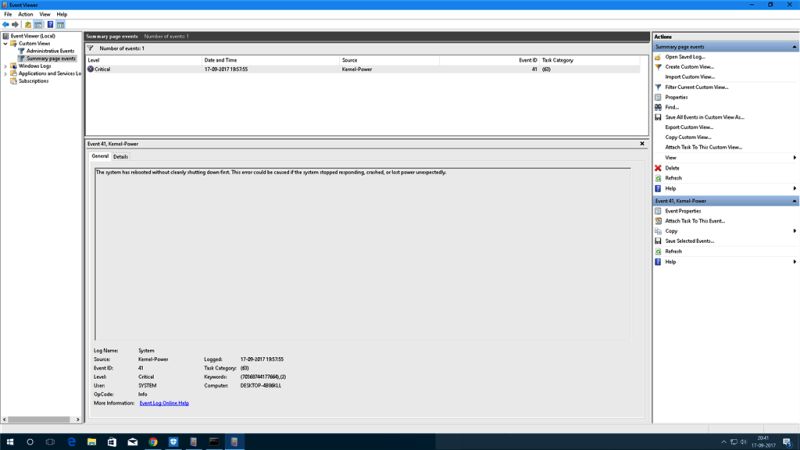Click the Attach Task To This Event icon

[x=658, y=221]
